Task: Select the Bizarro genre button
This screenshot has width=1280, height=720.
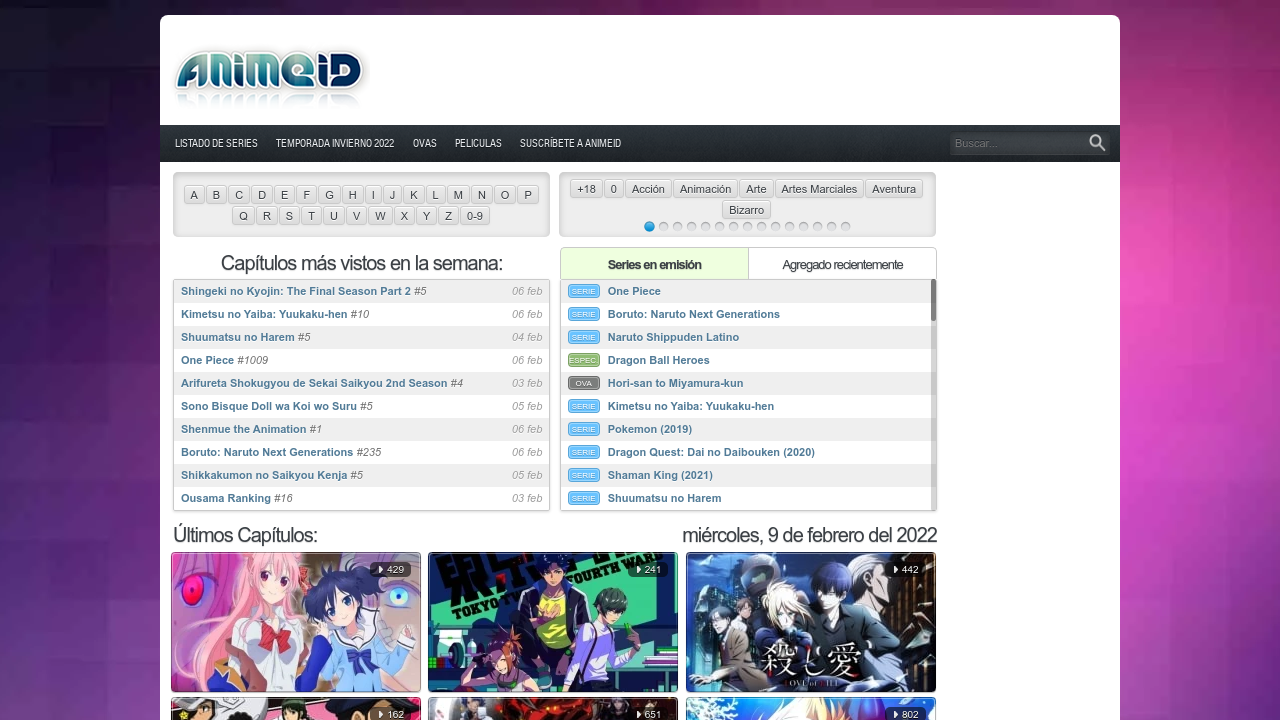Action: click(x=747, y=210)
